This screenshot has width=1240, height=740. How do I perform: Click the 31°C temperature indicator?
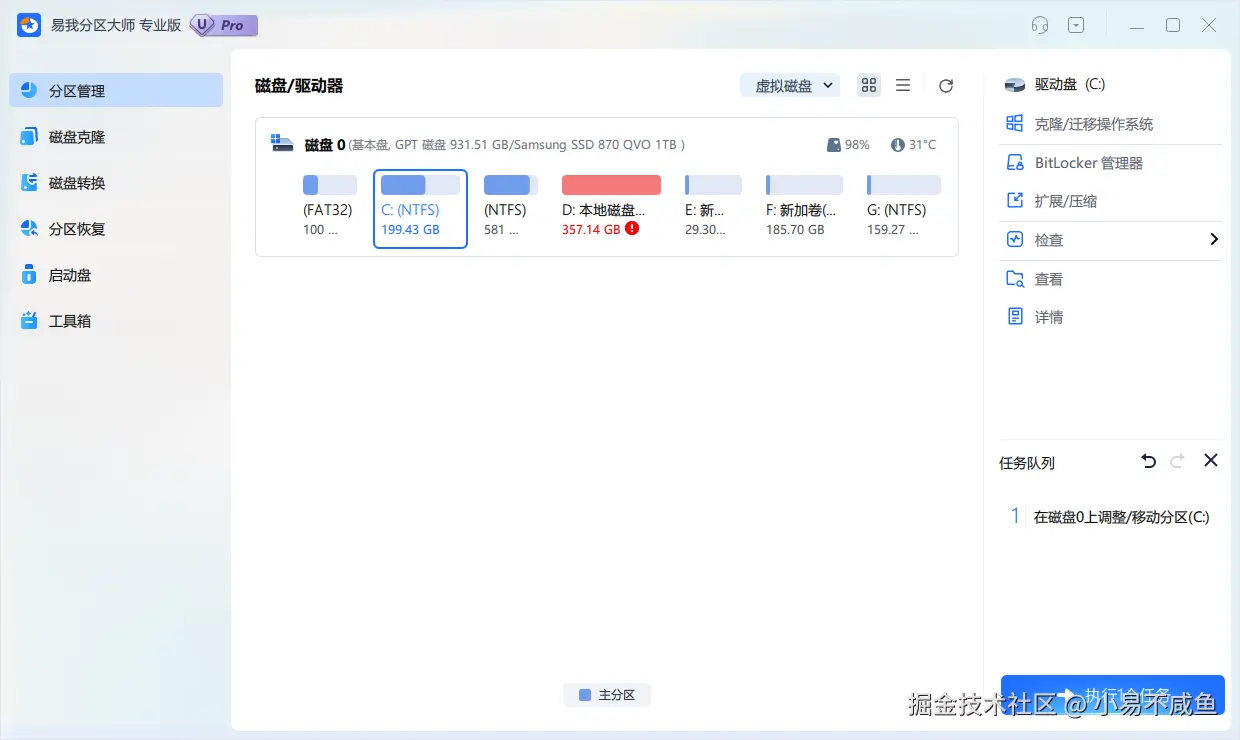tap(913, 145)
